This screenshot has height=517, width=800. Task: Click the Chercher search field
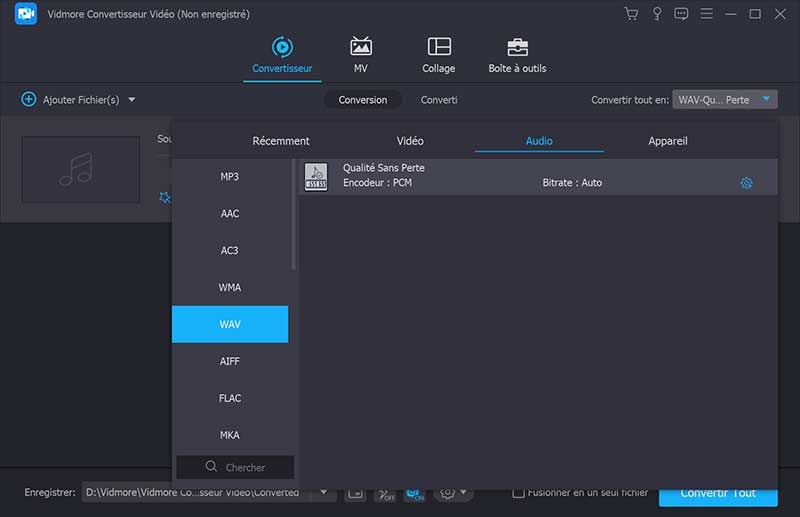[x=236, y=467]
